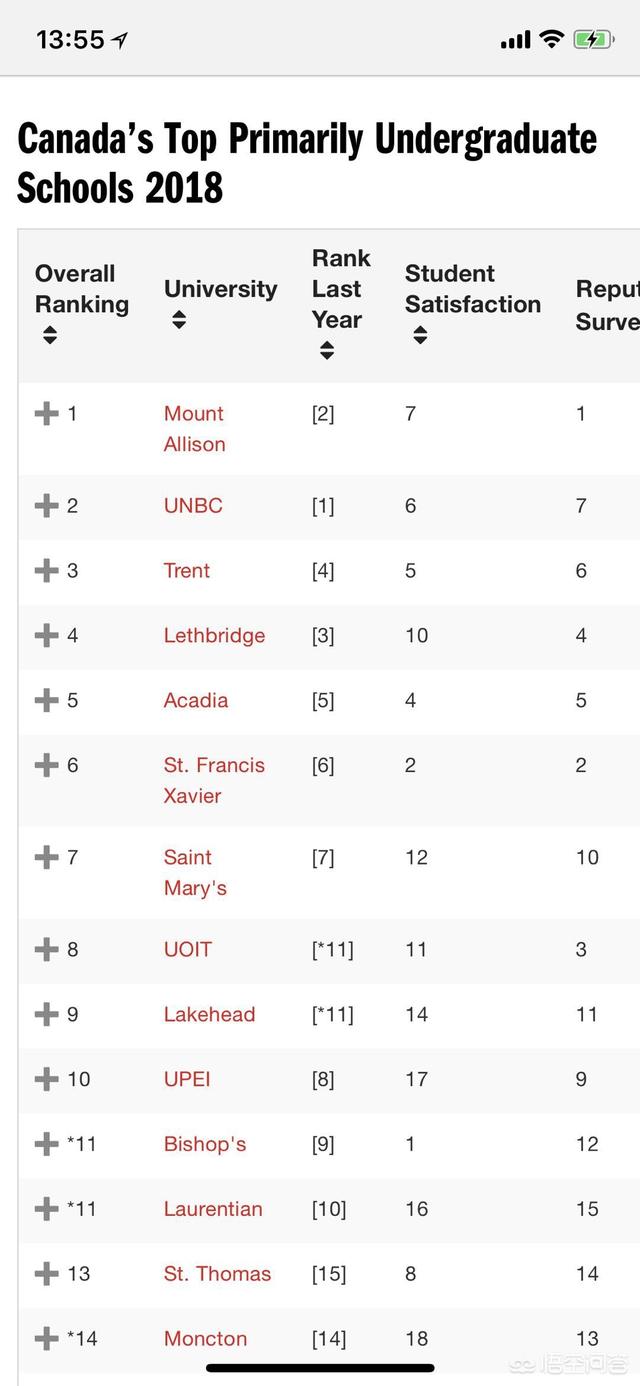The image size is (640, 1386).
Task: Expand the Lethbridge row plus icon
Action: pyautogui.click(x=46, y=636)
